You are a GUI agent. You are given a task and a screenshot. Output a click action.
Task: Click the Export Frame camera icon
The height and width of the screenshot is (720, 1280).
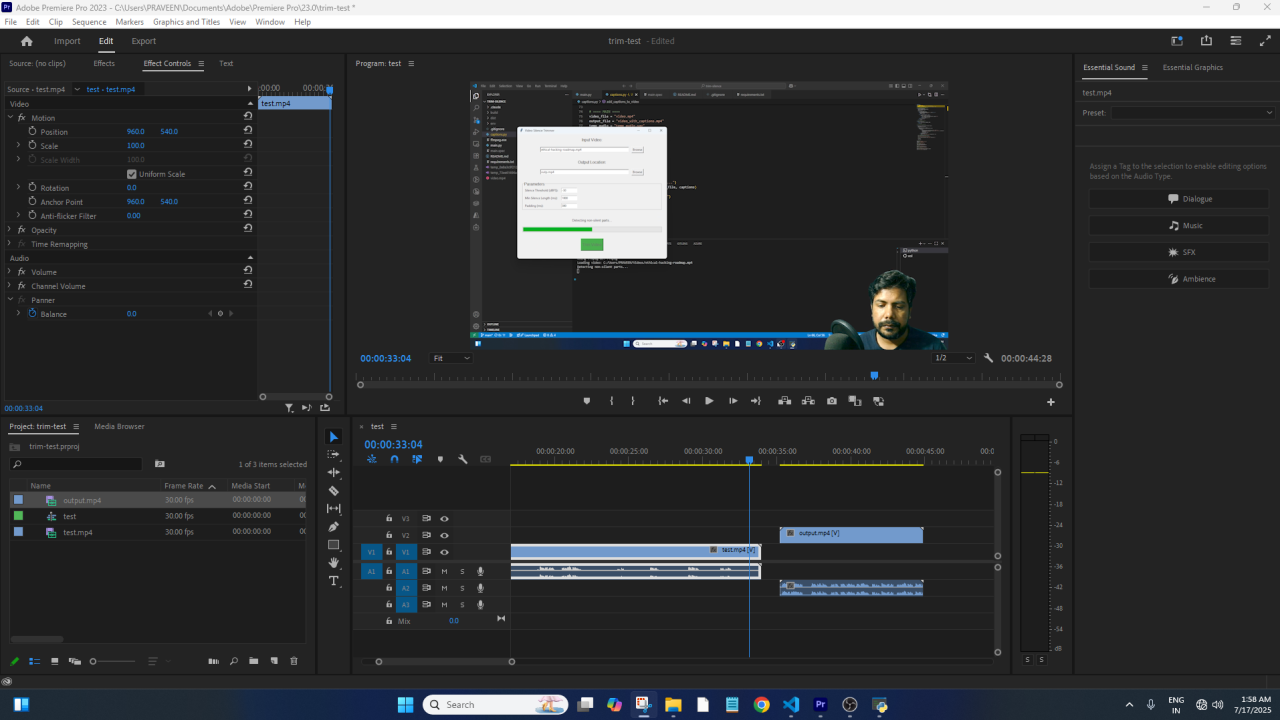pos(832,401)
